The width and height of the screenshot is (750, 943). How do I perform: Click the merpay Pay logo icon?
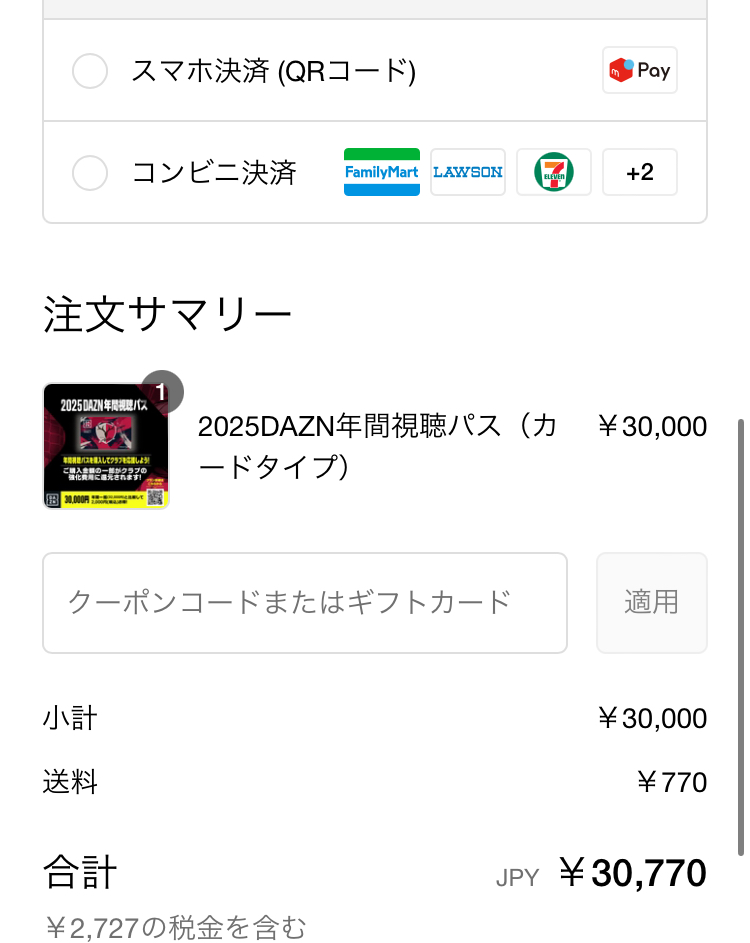tap(639, 70)
